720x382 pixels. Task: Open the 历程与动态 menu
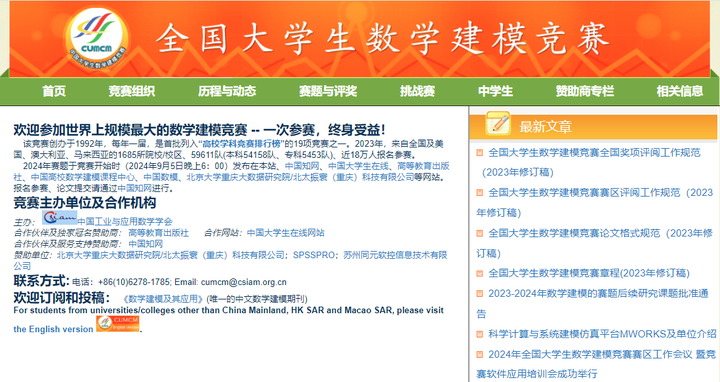coord(227,91)
